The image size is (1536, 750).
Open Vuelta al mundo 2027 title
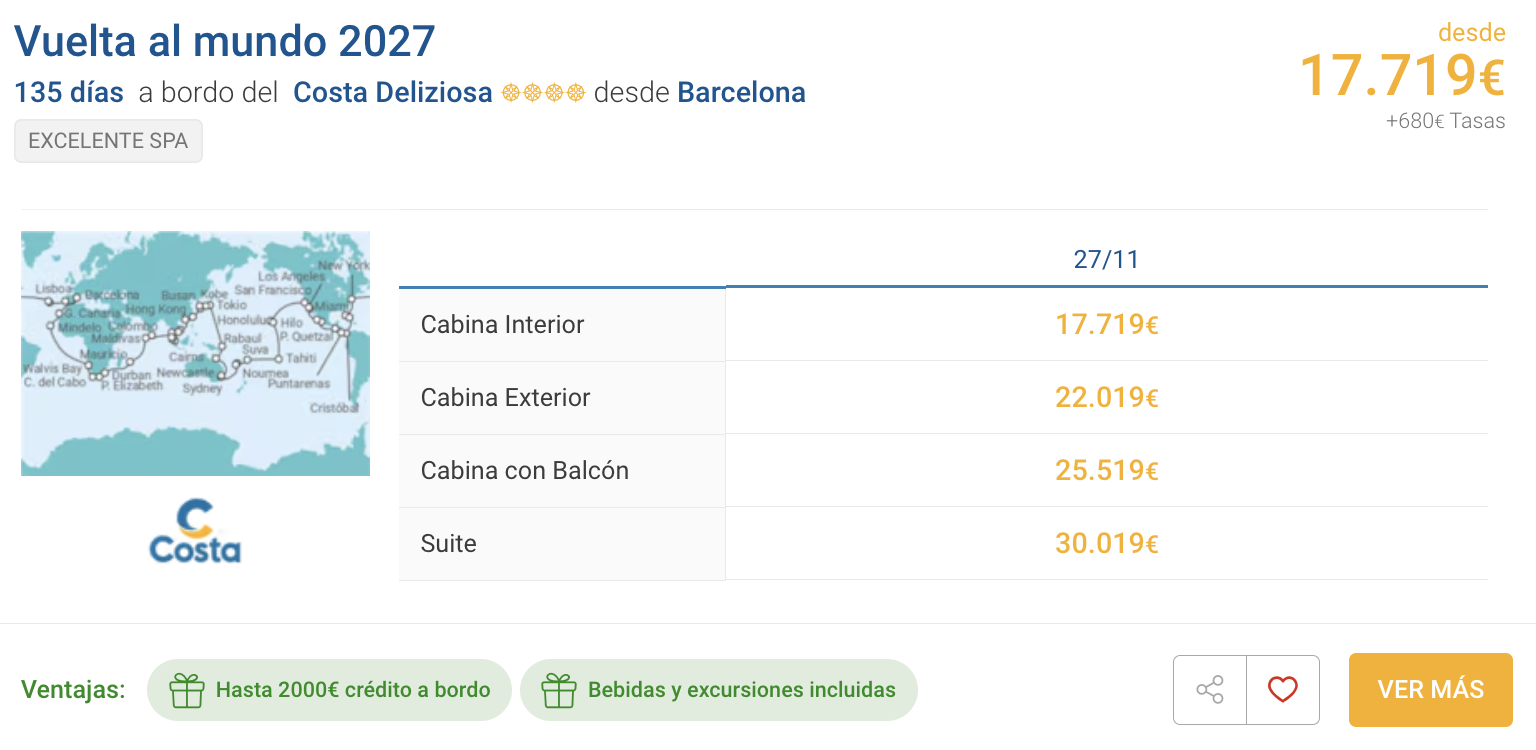[x=225, y=41]
